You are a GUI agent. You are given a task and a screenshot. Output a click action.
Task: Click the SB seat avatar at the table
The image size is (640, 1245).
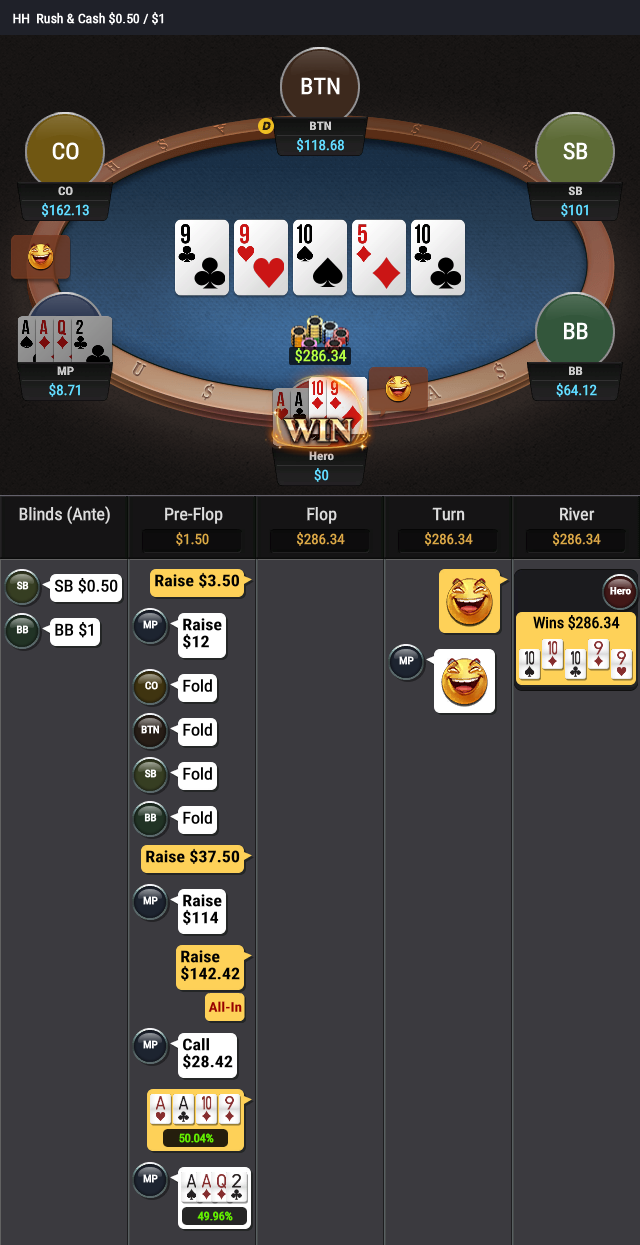[575, 152]
